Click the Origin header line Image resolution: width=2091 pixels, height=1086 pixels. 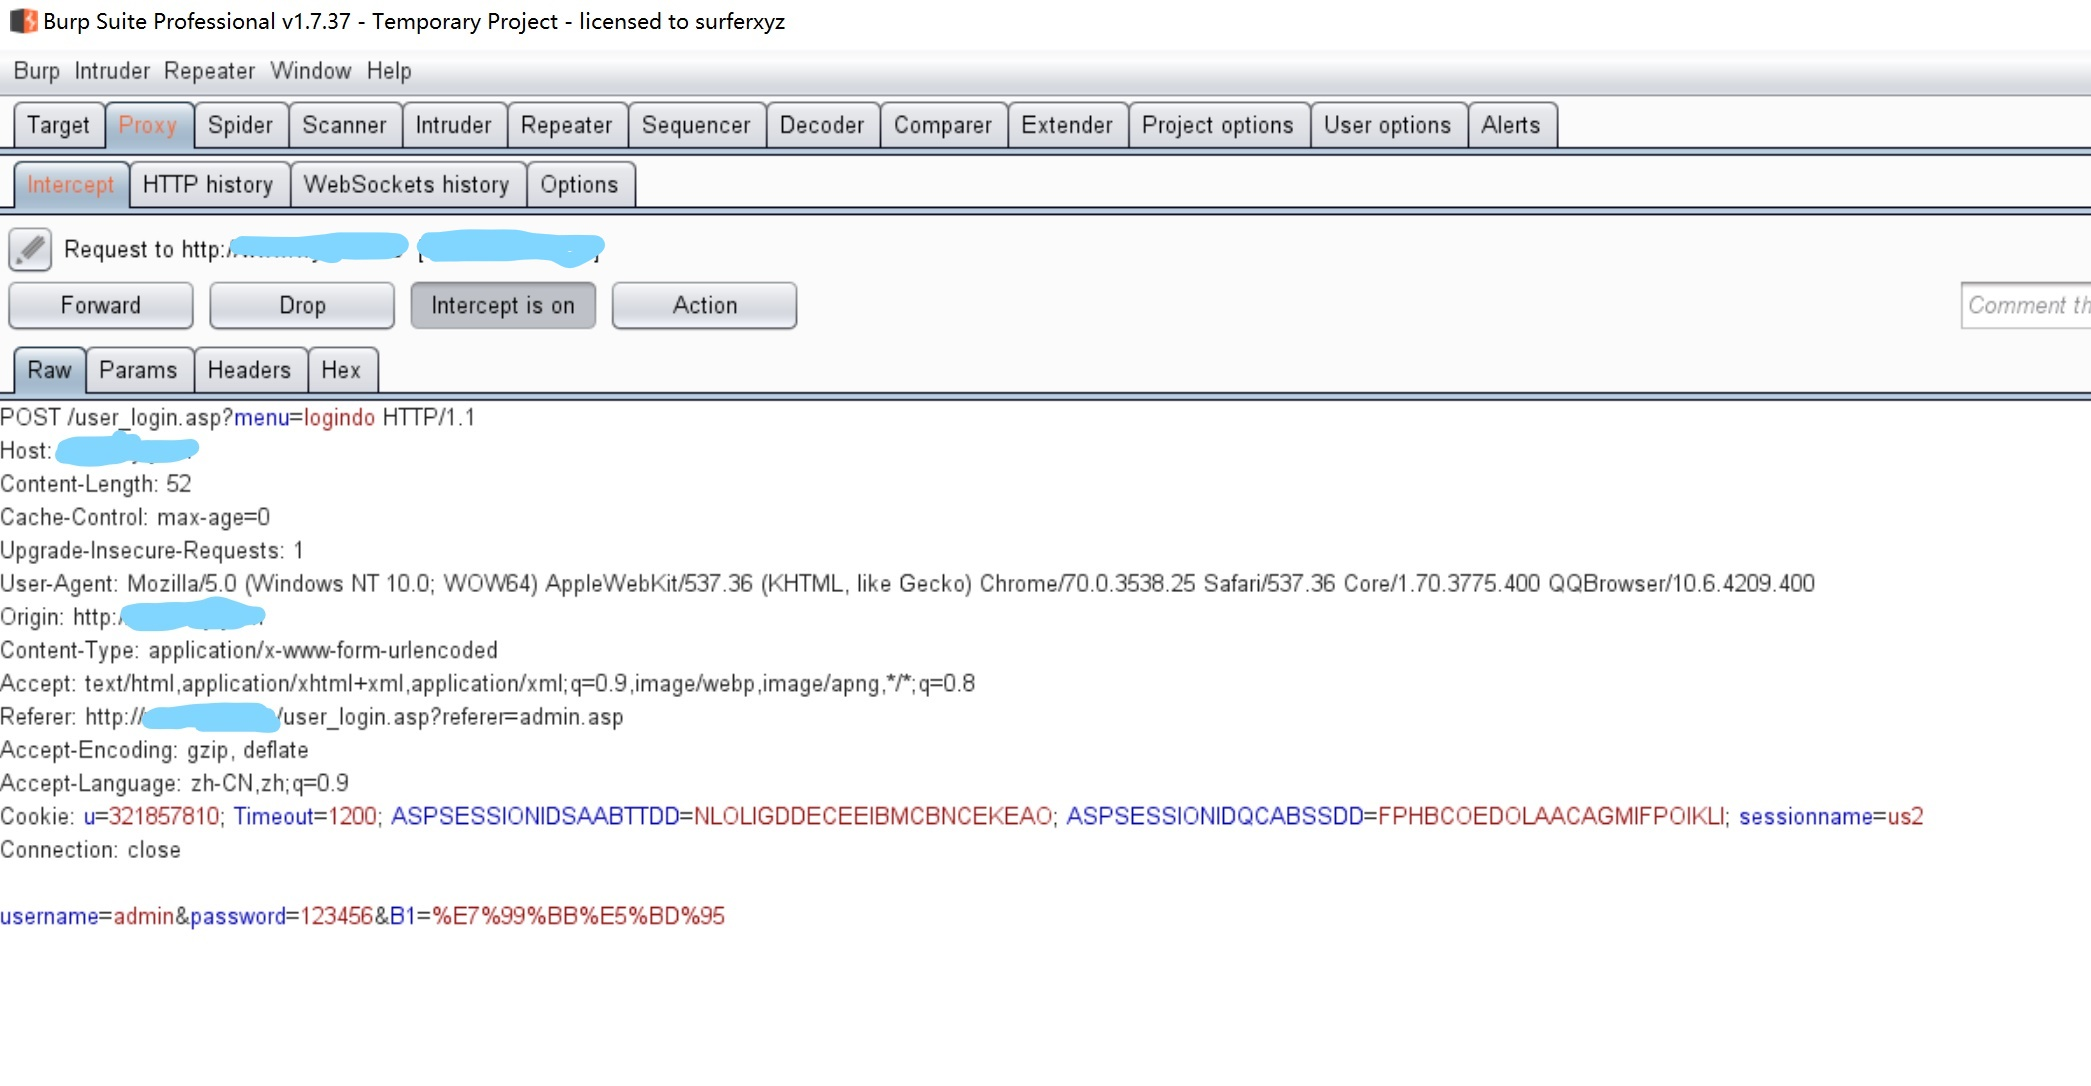[132, 616]
